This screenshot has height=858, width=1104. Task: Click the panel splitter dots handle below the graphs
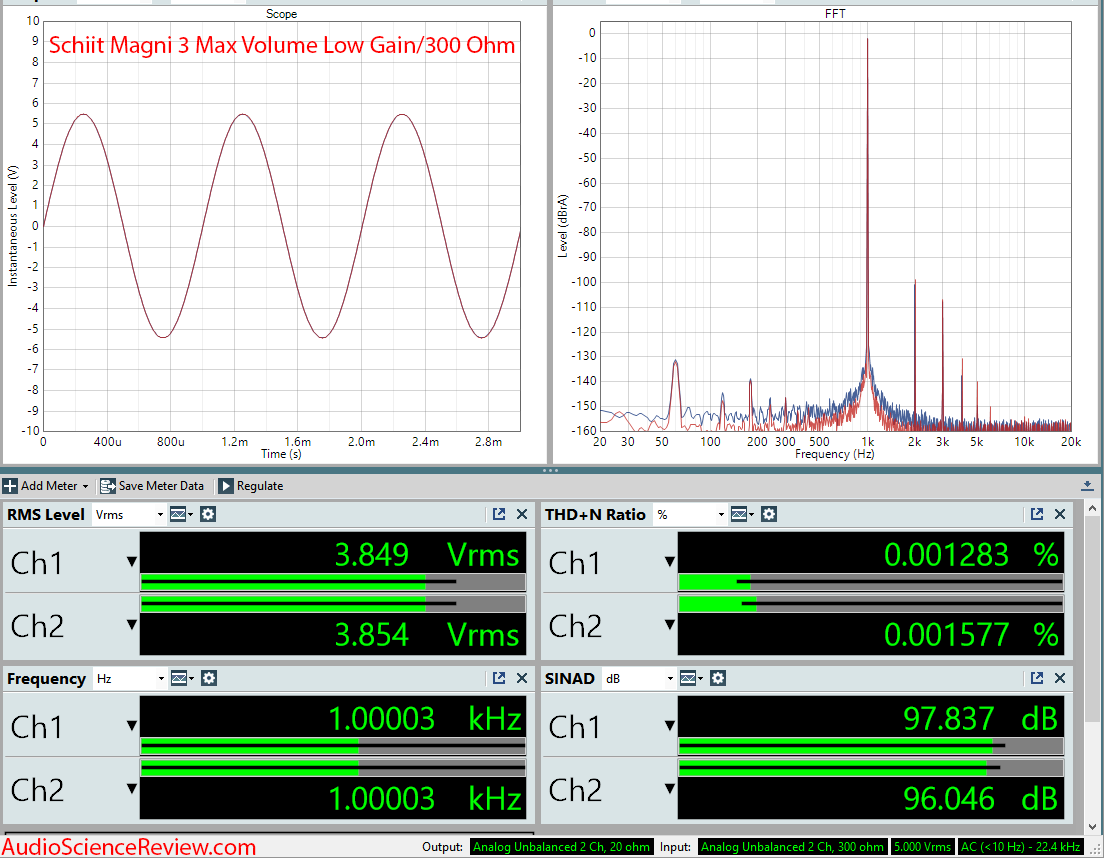pos(551,470)
